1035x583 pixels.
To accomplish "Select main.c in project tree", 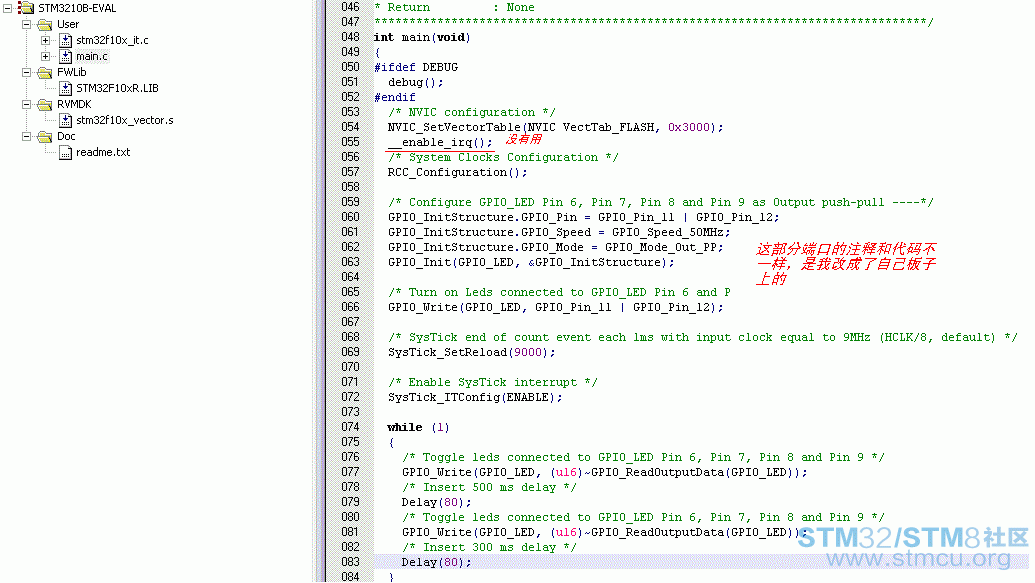I will [x=92, y=56].
